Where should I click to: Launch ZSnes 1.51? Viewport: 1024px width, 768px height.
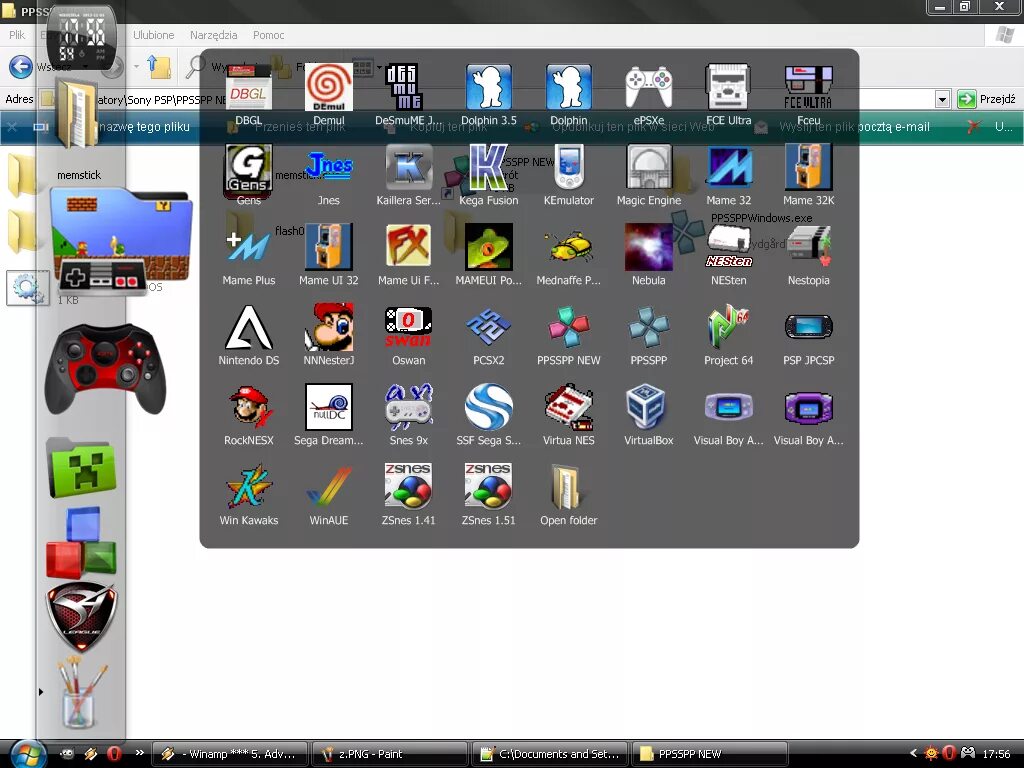(x=488, y=488)
